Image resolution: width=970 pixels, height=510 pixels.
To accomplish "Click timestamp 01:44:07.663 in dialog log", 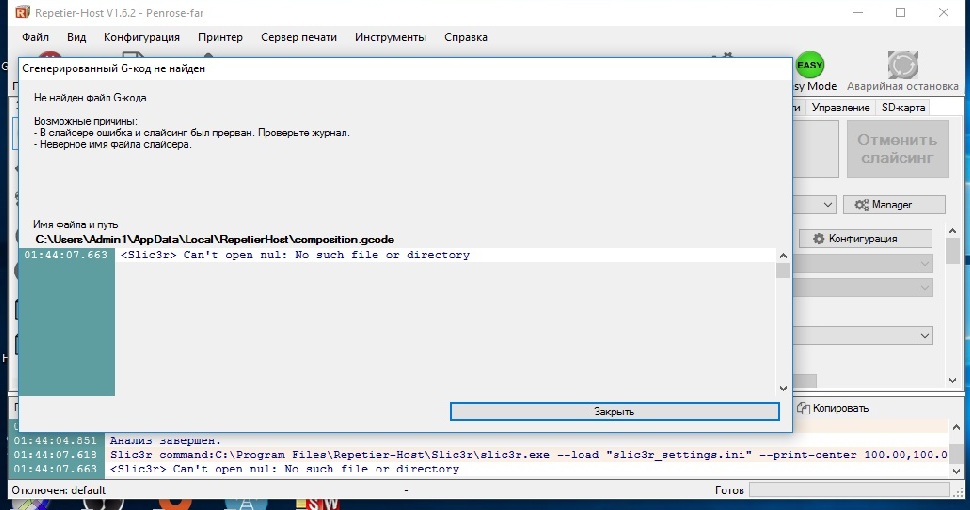I will [x=66, y=254].
